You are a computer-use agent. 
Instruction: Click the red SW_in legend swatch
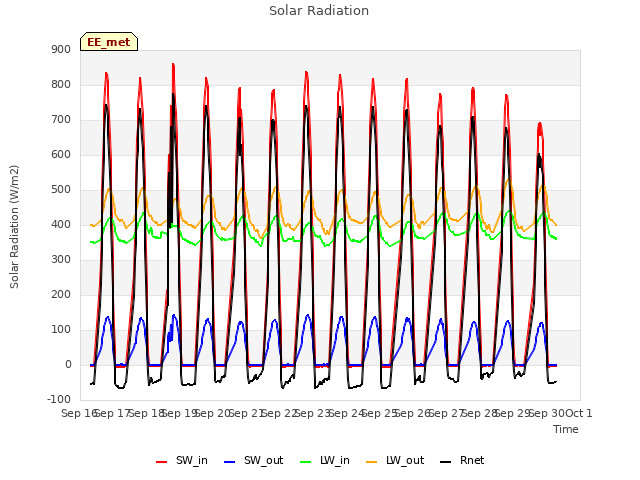click(x=162, y=462)
